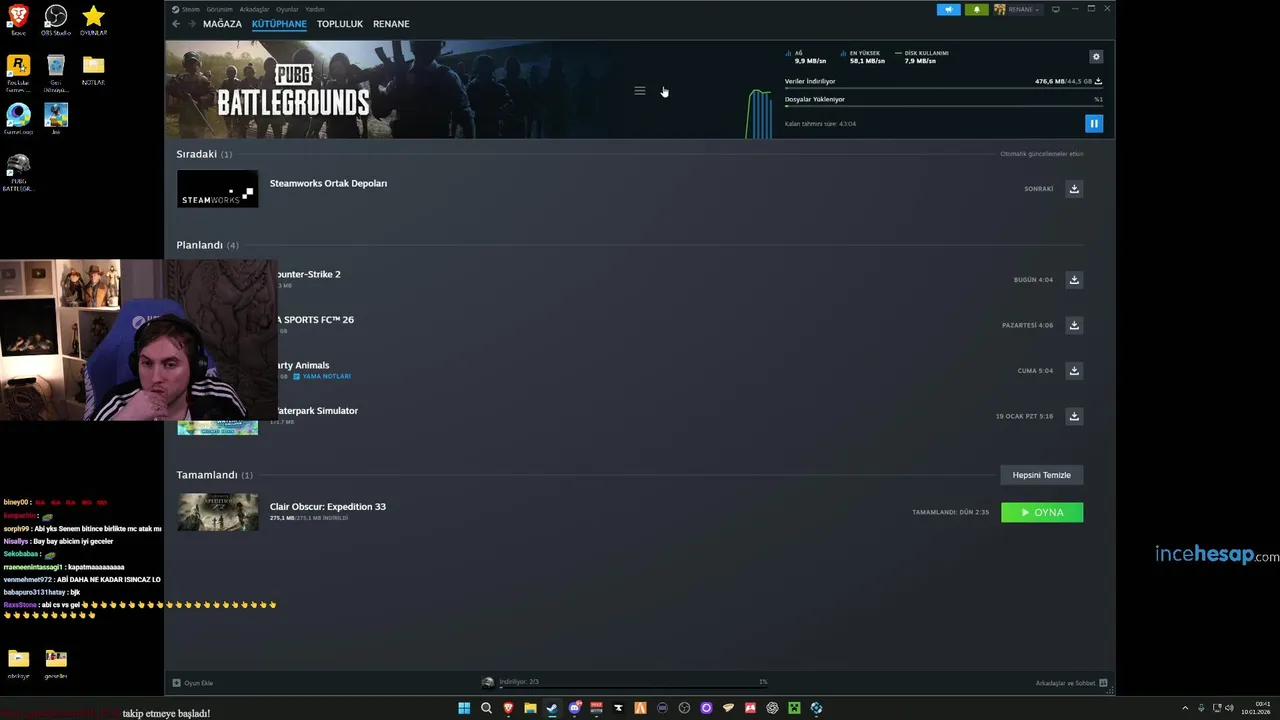The height and width of the screenshot is (720, 1280).
Task: Start Waterpark Simulator update download
Action: coord(1074,416)
